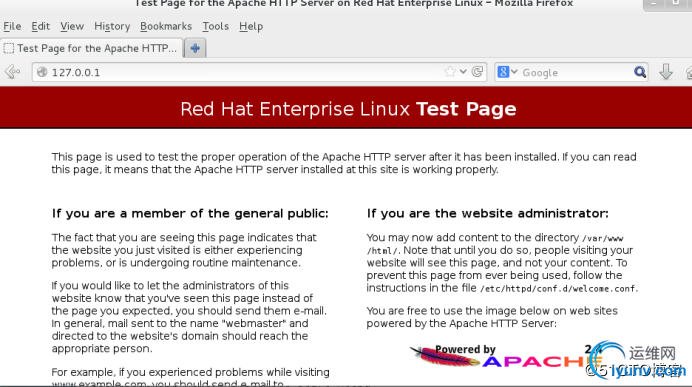The image size is (692, 387).
Task: Open the Tools menu
Action: pos(215,26)
